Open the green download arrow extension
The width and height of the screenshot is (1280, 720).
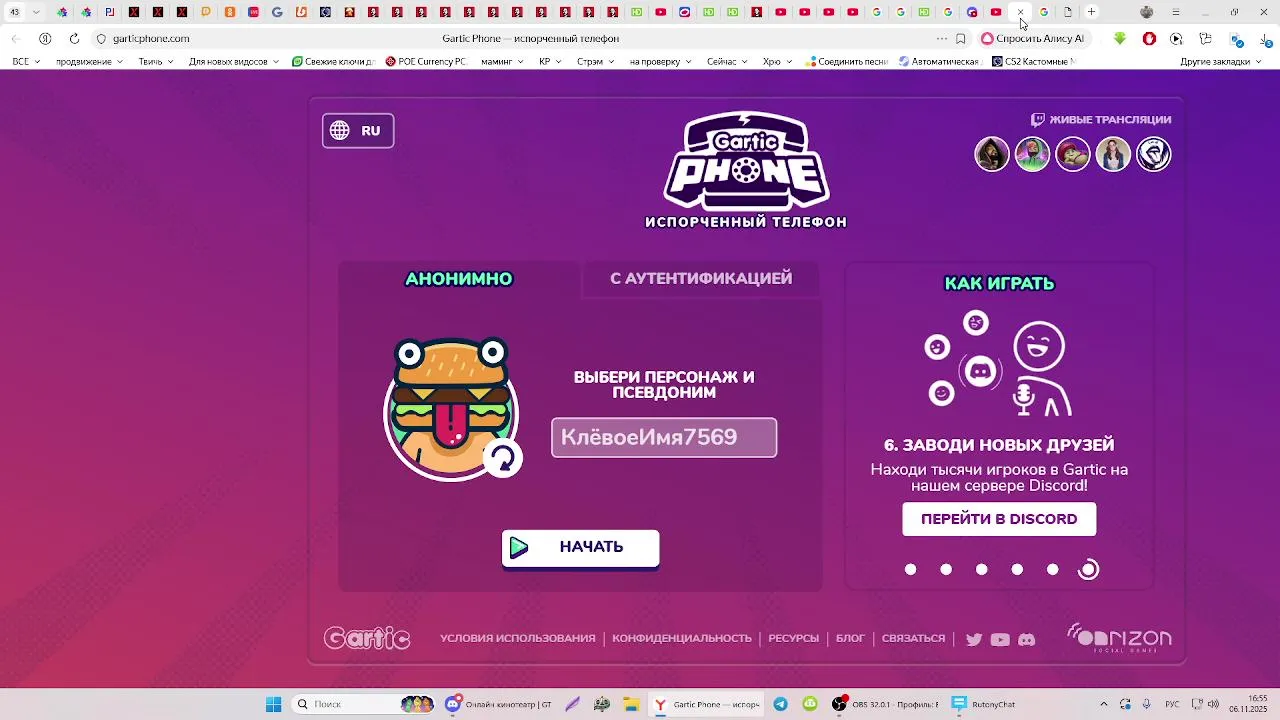[x=1120, y=39]
